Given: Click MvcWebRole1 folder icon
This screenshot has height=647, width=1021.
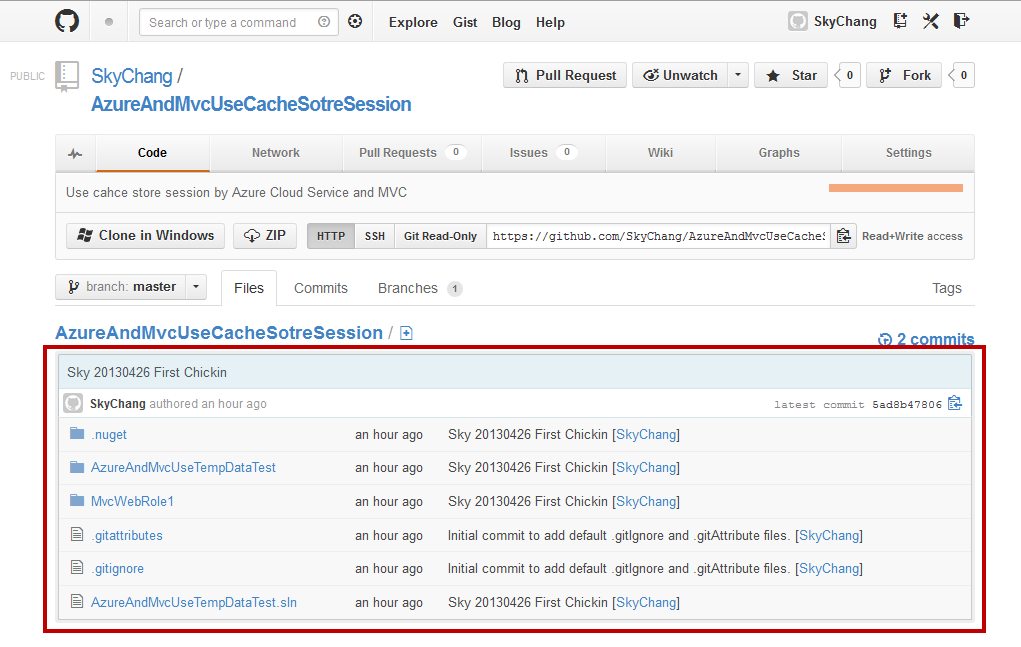Looking at the screenshot, I should click(77, 501).
